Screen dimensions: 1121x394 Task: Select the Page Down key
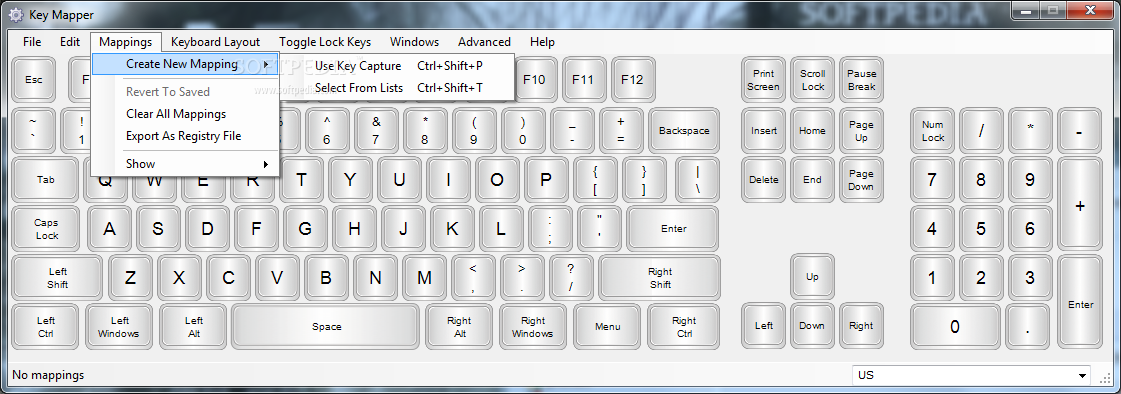point(861,180)
